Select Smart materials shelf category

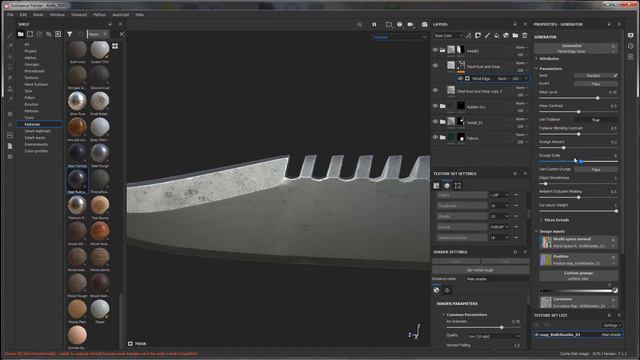coord(38,131)
